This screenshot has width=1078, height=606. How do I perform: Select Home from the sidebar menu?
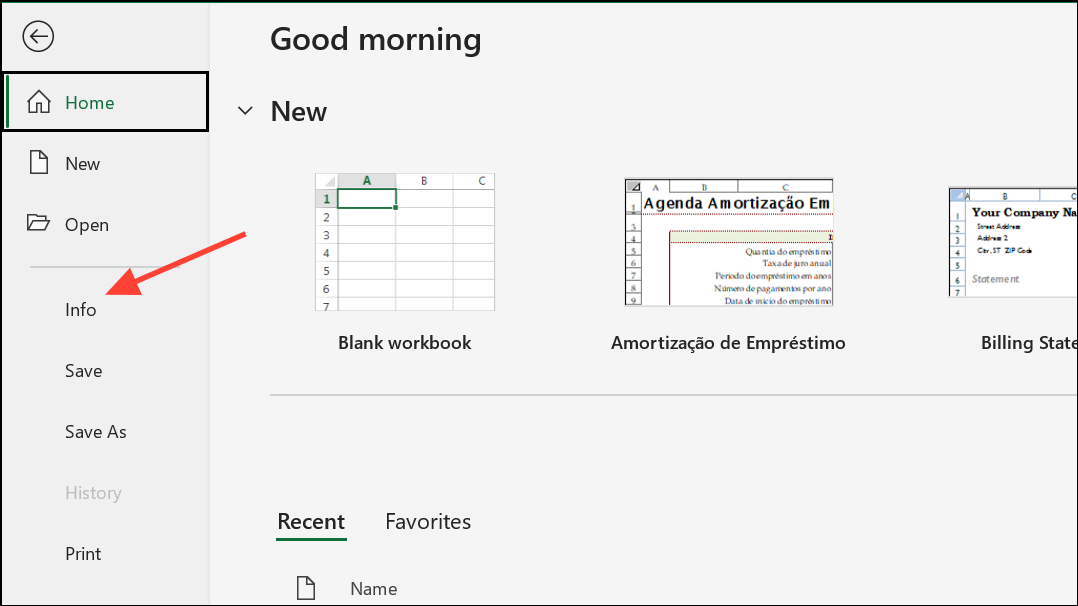89,101
